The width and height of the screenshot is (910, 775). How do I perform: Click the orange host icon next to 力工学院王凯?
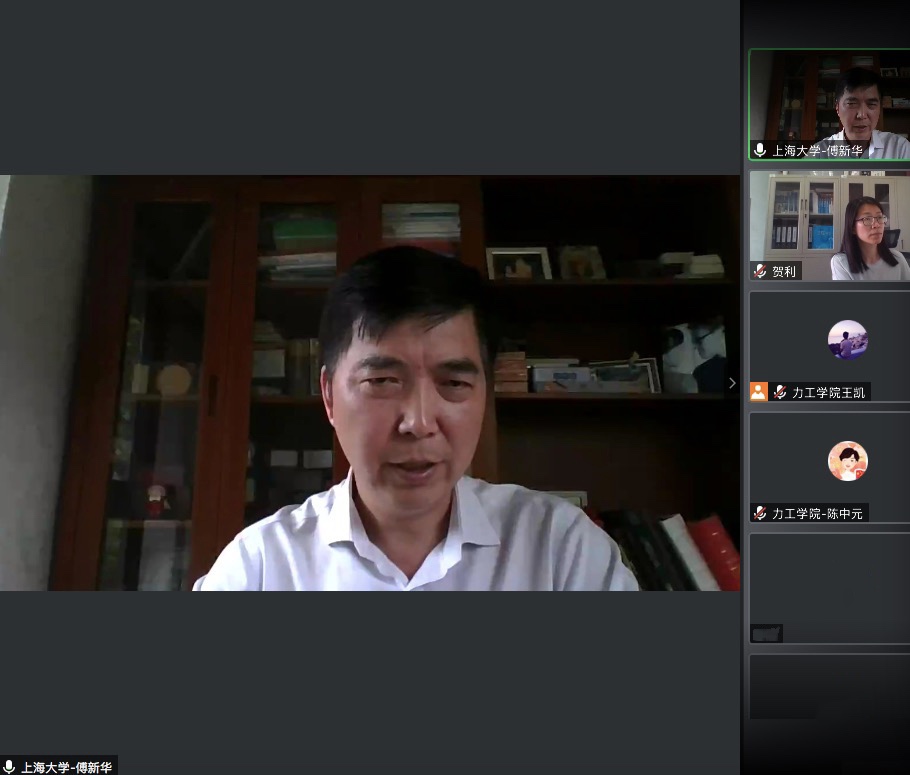click(758, 393)
